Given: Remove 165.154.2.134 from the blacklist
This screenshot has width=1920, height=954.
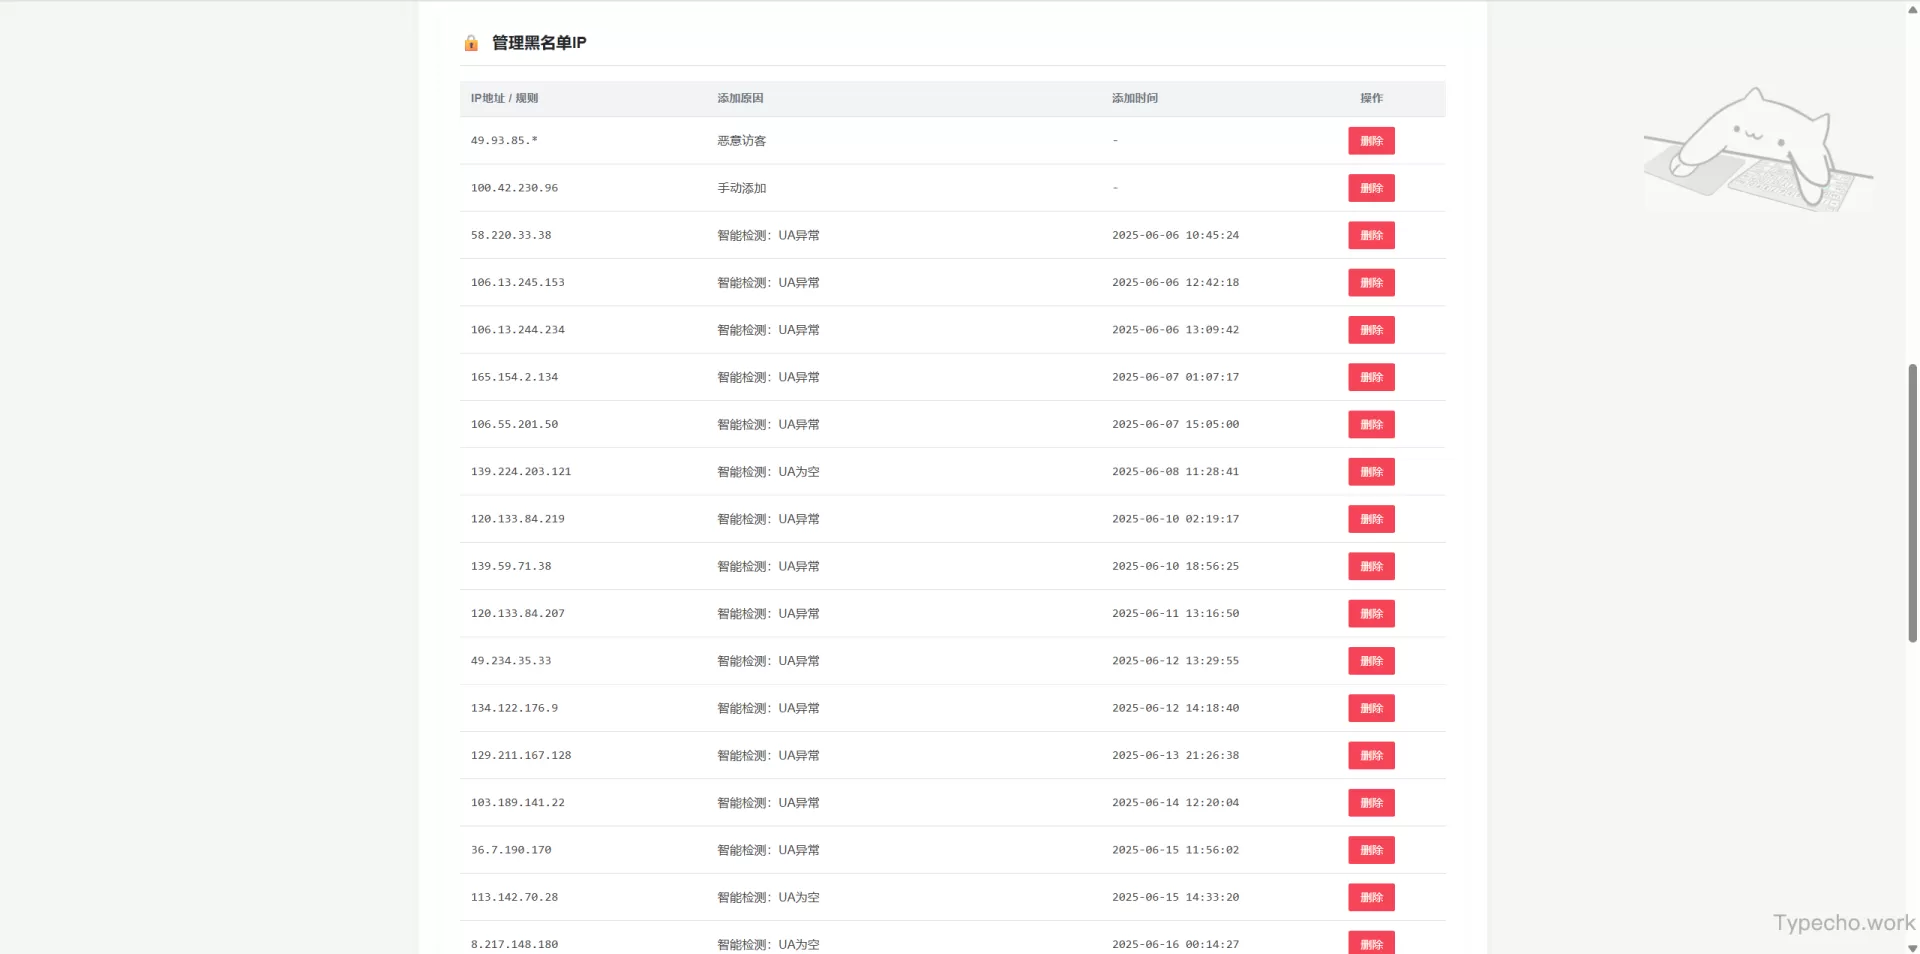Looking at the screenshot, I should [x=1370, y=378].
